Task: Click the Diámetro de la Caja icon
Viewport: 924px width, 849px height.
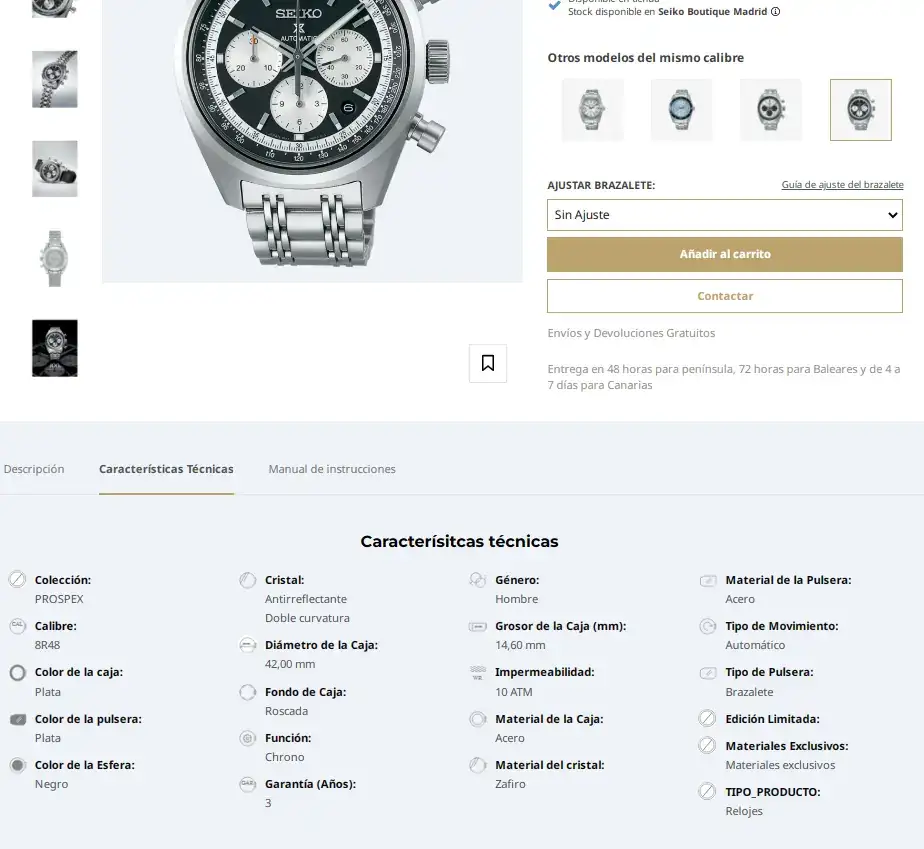Action: click(x=248, y=645)
